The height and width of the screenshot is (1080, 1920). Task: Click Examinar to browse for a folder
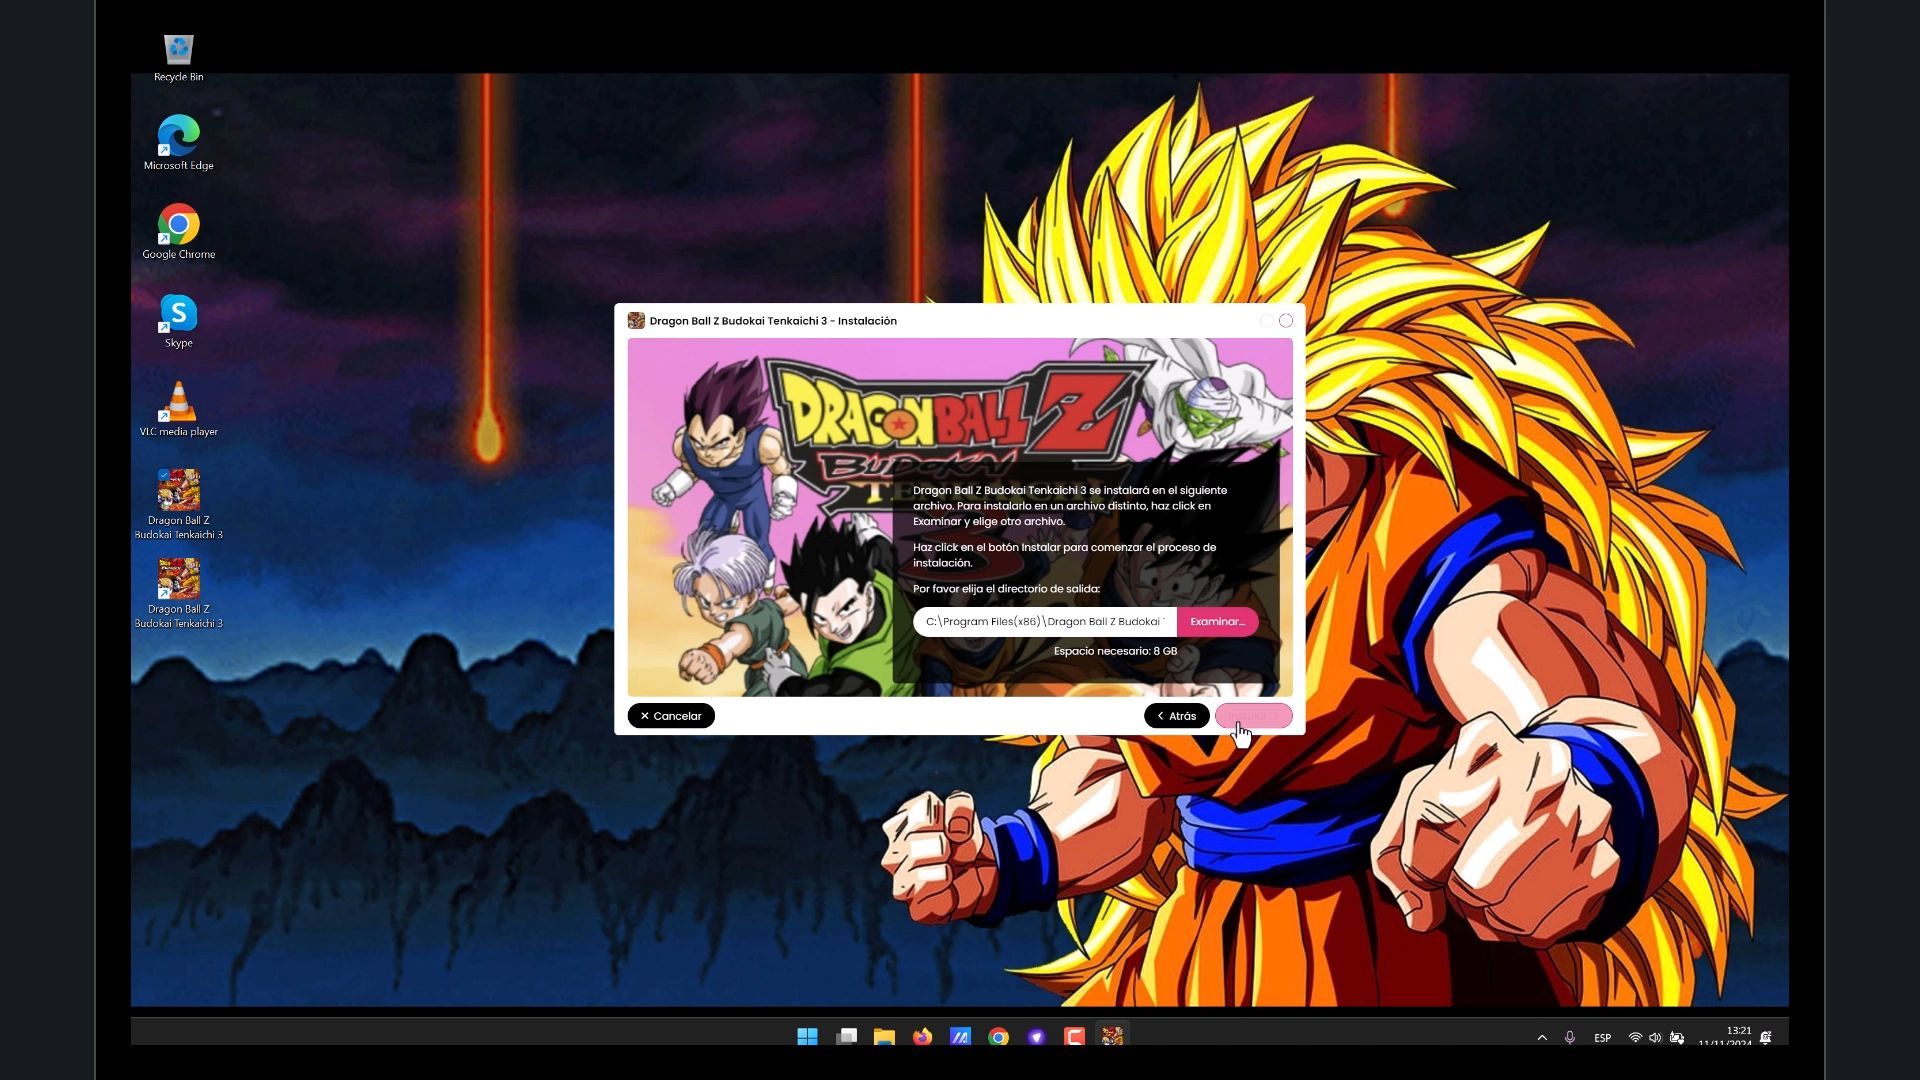(1217, 622)
